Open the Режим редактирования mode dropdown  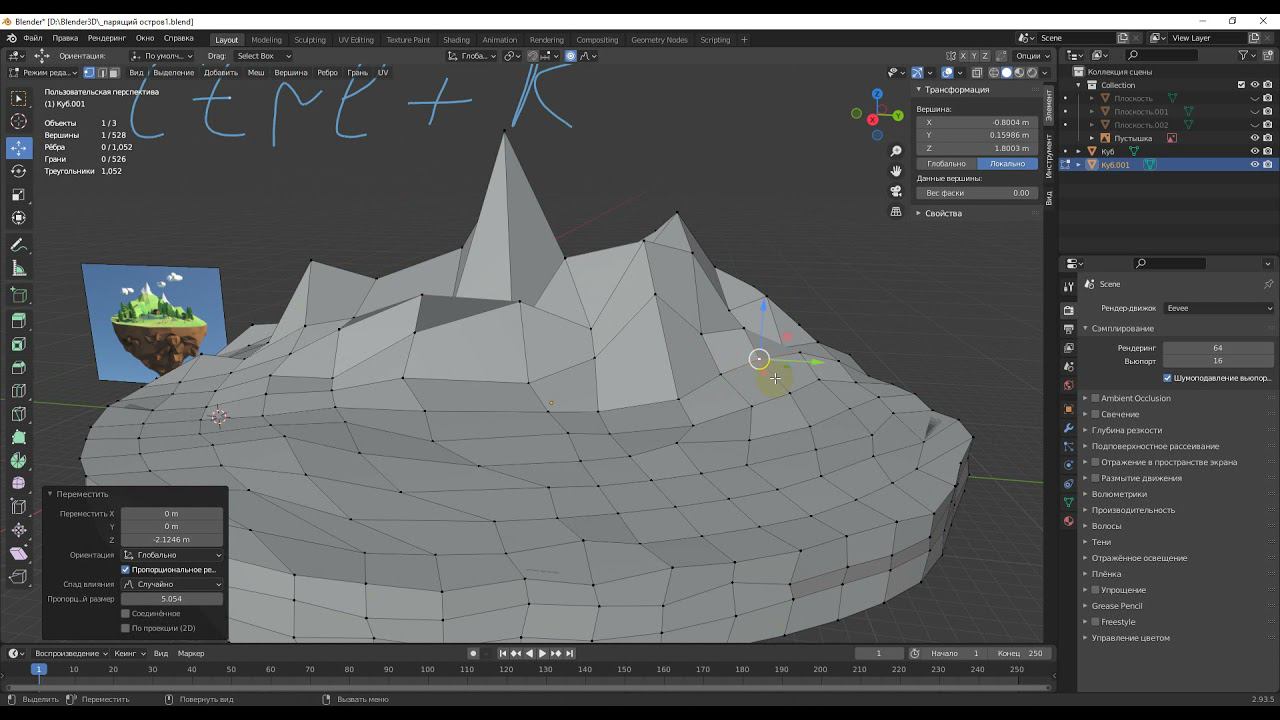coord(41,72)
